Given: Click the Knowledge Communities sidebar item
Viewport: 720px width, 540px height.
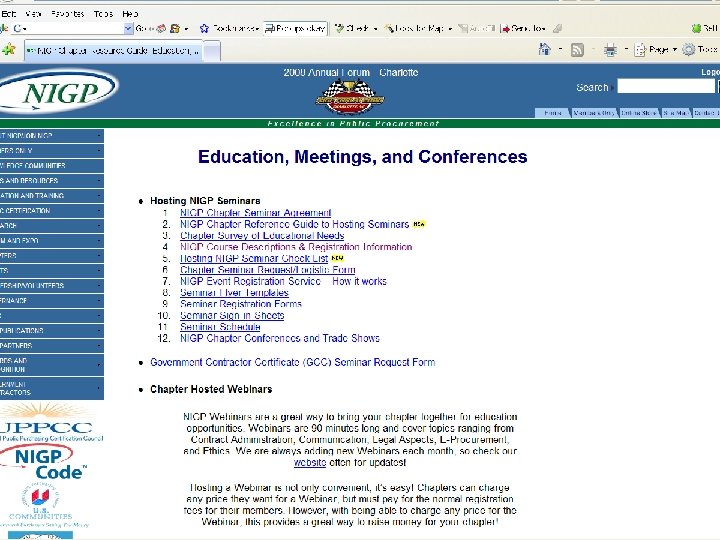Looking at the screenshot, I should [52, 166].
